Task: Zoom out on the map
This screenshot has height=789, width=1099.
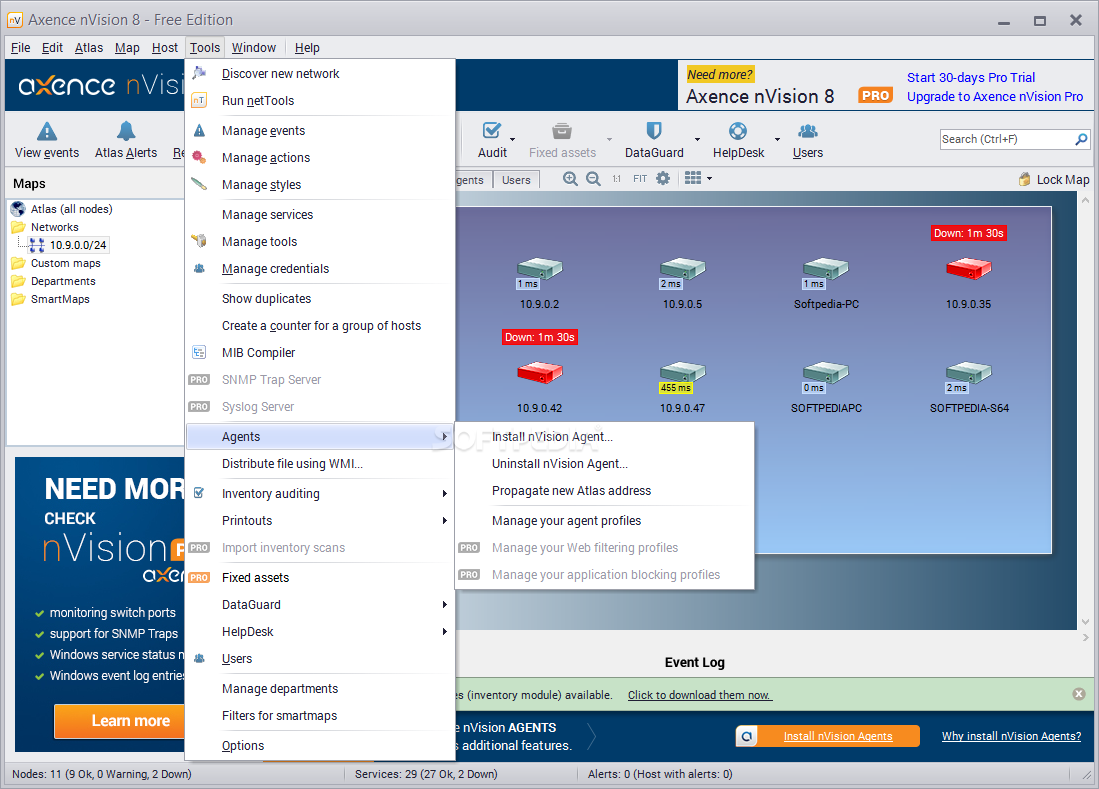Action: click(x=593, y=179)
